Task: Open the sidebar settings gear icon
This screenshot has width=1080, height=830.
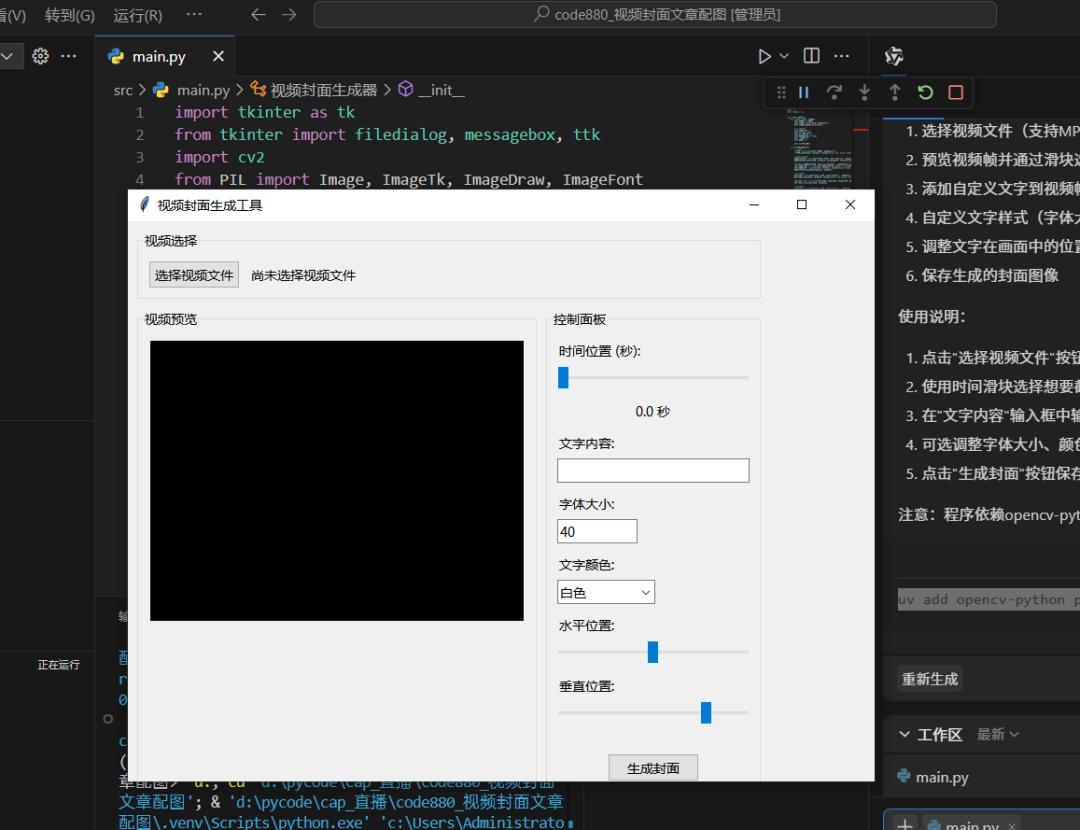Action: coord(40,56)
